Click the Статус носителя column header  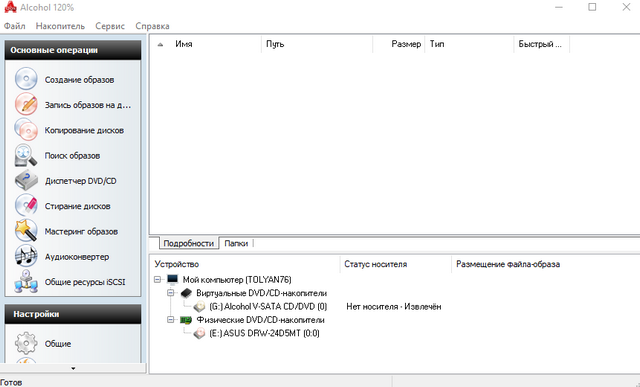[x=396, y=264]
